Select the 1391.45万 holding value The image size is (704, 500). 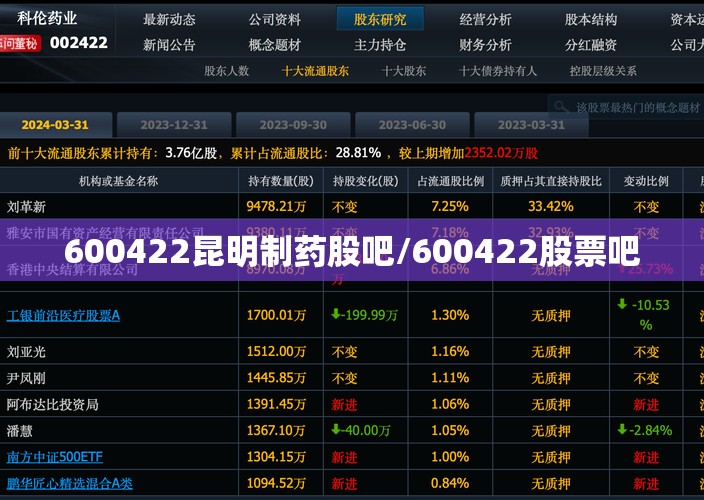(x=276, y=404)
